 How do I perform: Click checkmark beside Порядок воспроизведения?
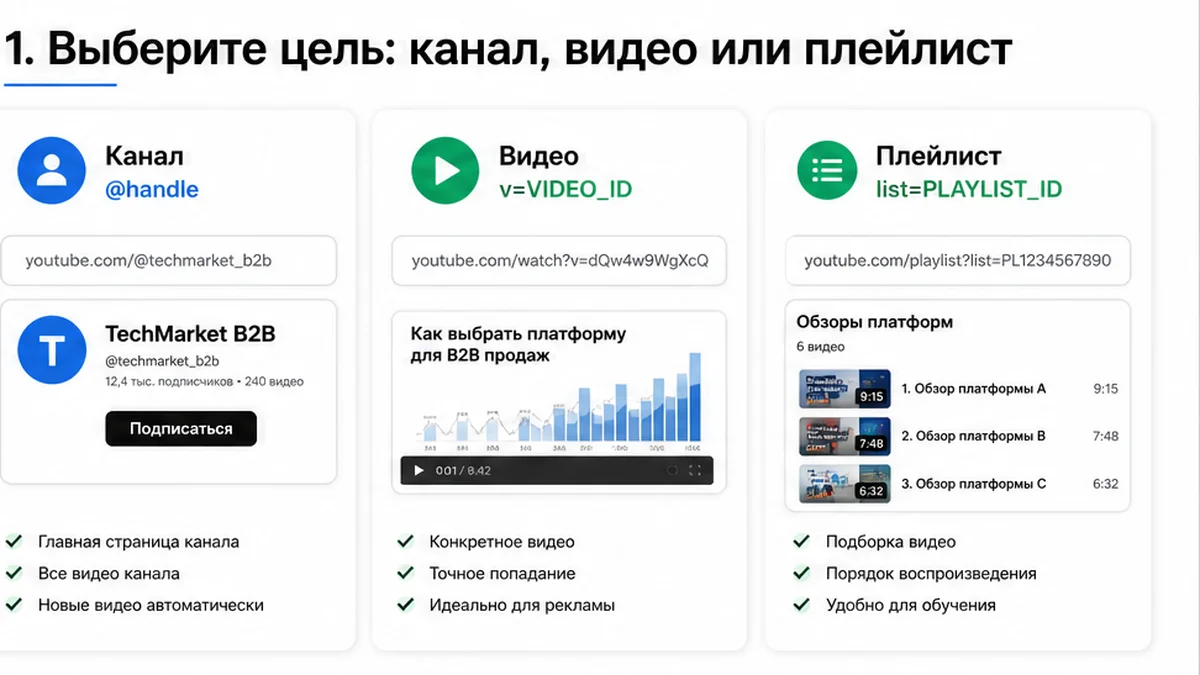pos(801,573)
